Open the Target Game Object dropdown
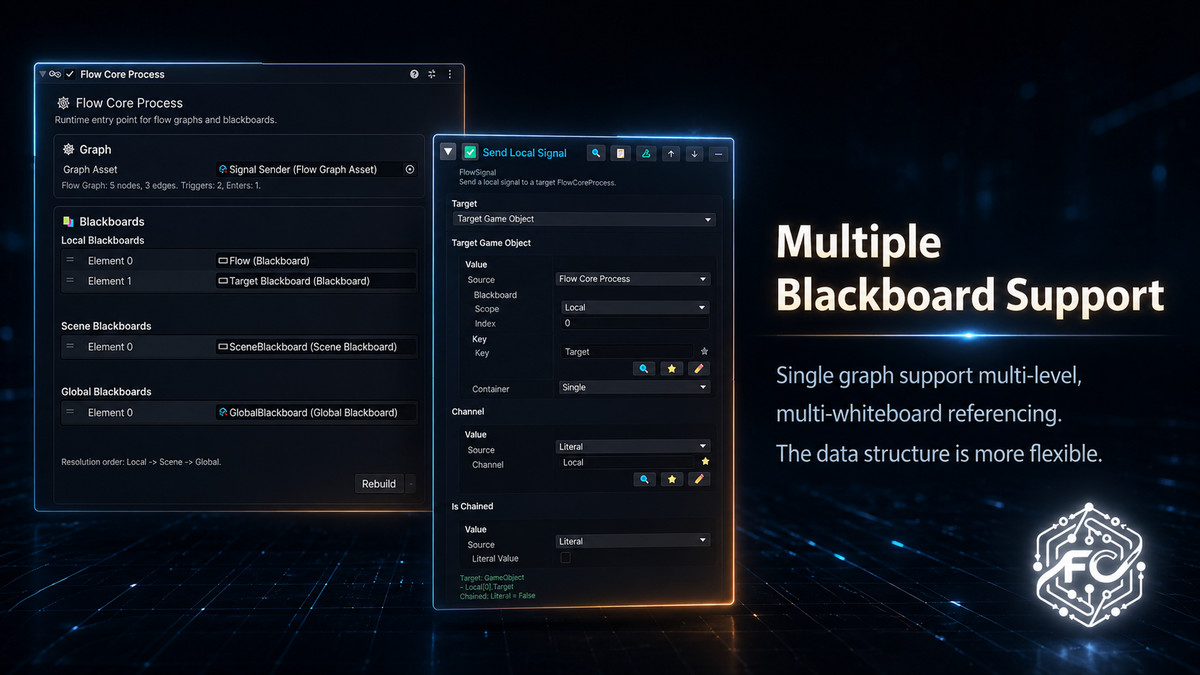Image resolution: width=1200 pixels, height=675 pixels. [584, 219]
